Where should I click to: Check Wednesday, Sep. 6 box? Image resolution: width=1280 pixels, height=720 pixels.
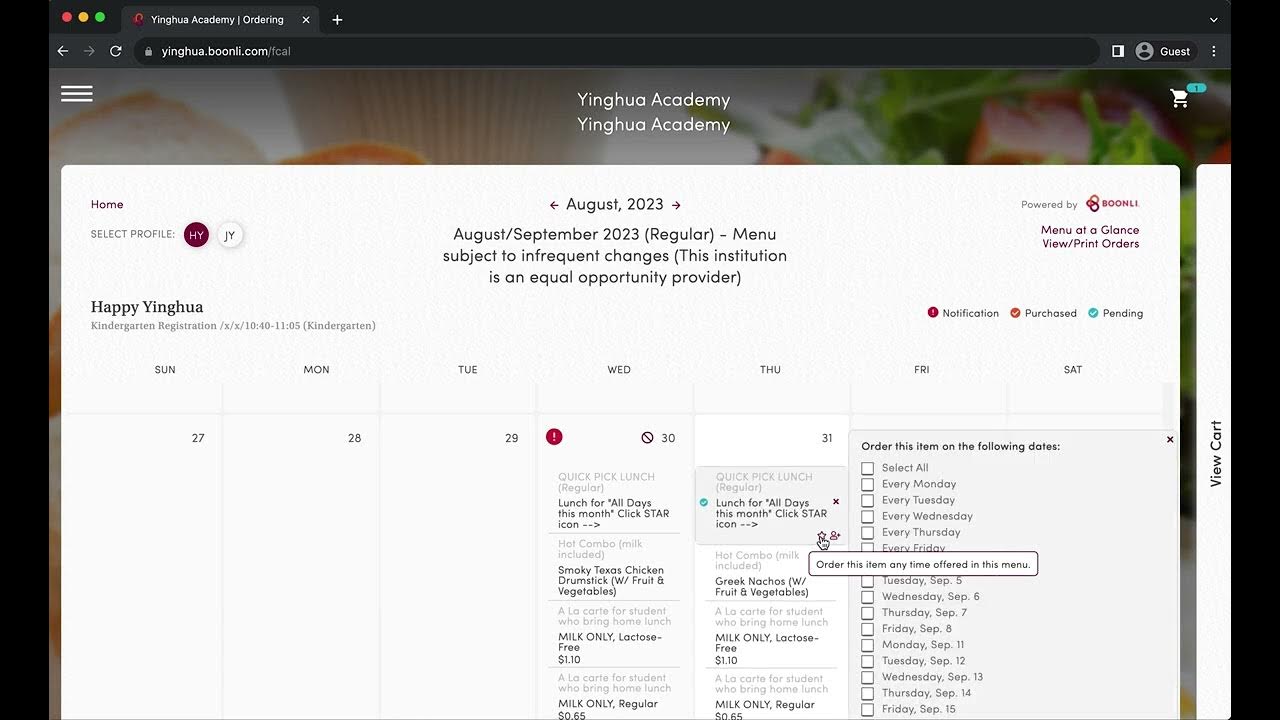click(867, 597)
